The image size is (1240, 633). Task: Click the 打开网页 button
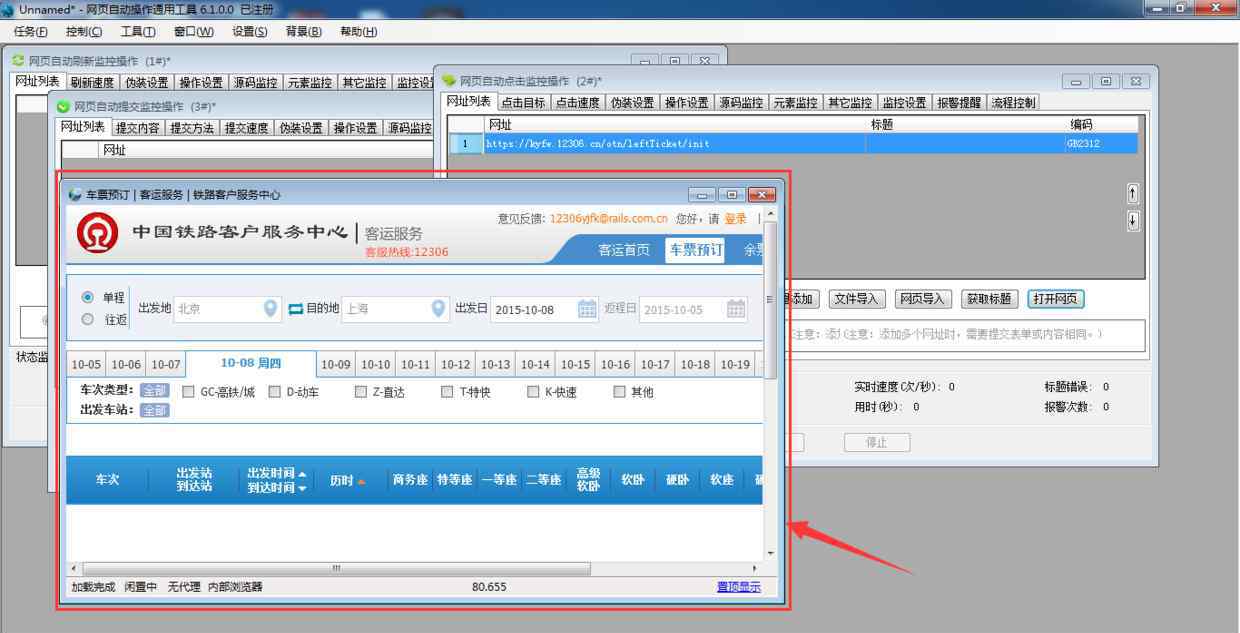[x=1056, y=299]
